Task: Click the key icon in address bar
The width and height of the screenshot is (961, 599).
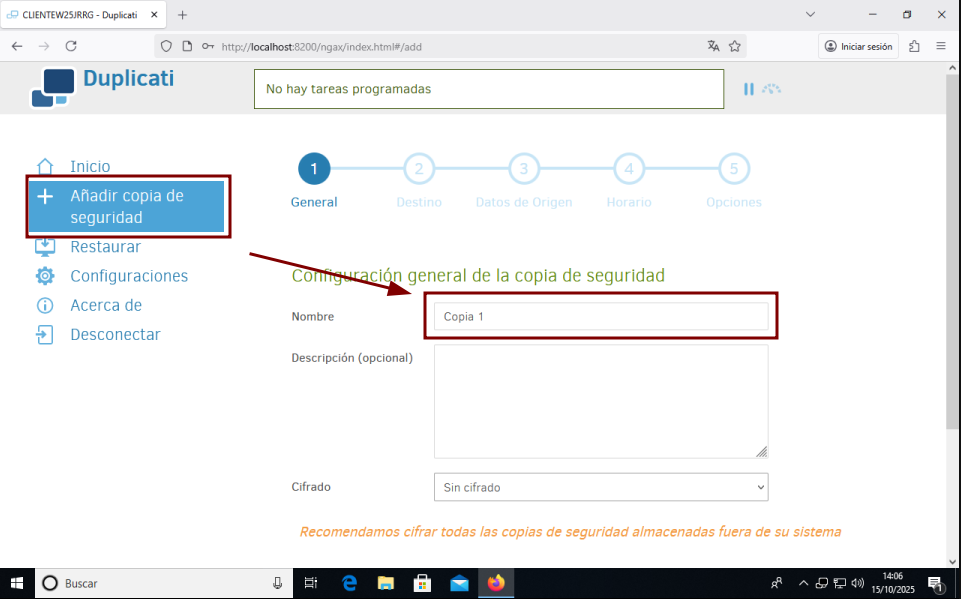Action: pos(208,46)
